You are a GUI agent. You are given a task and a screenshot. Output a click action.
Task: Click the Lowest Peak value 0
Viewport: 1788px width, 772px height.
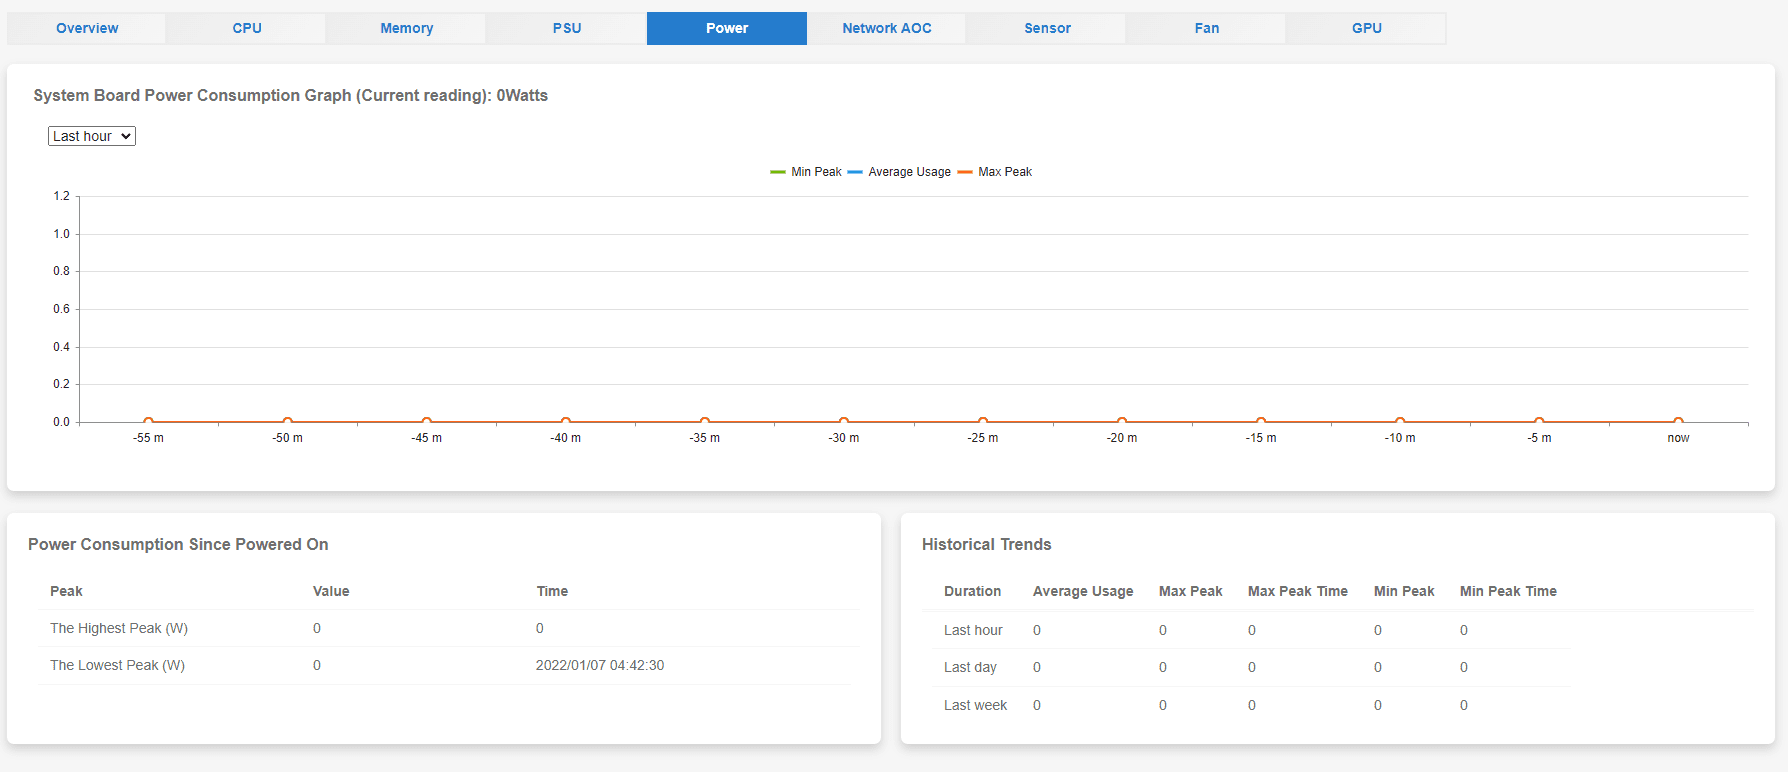point(317,665)
